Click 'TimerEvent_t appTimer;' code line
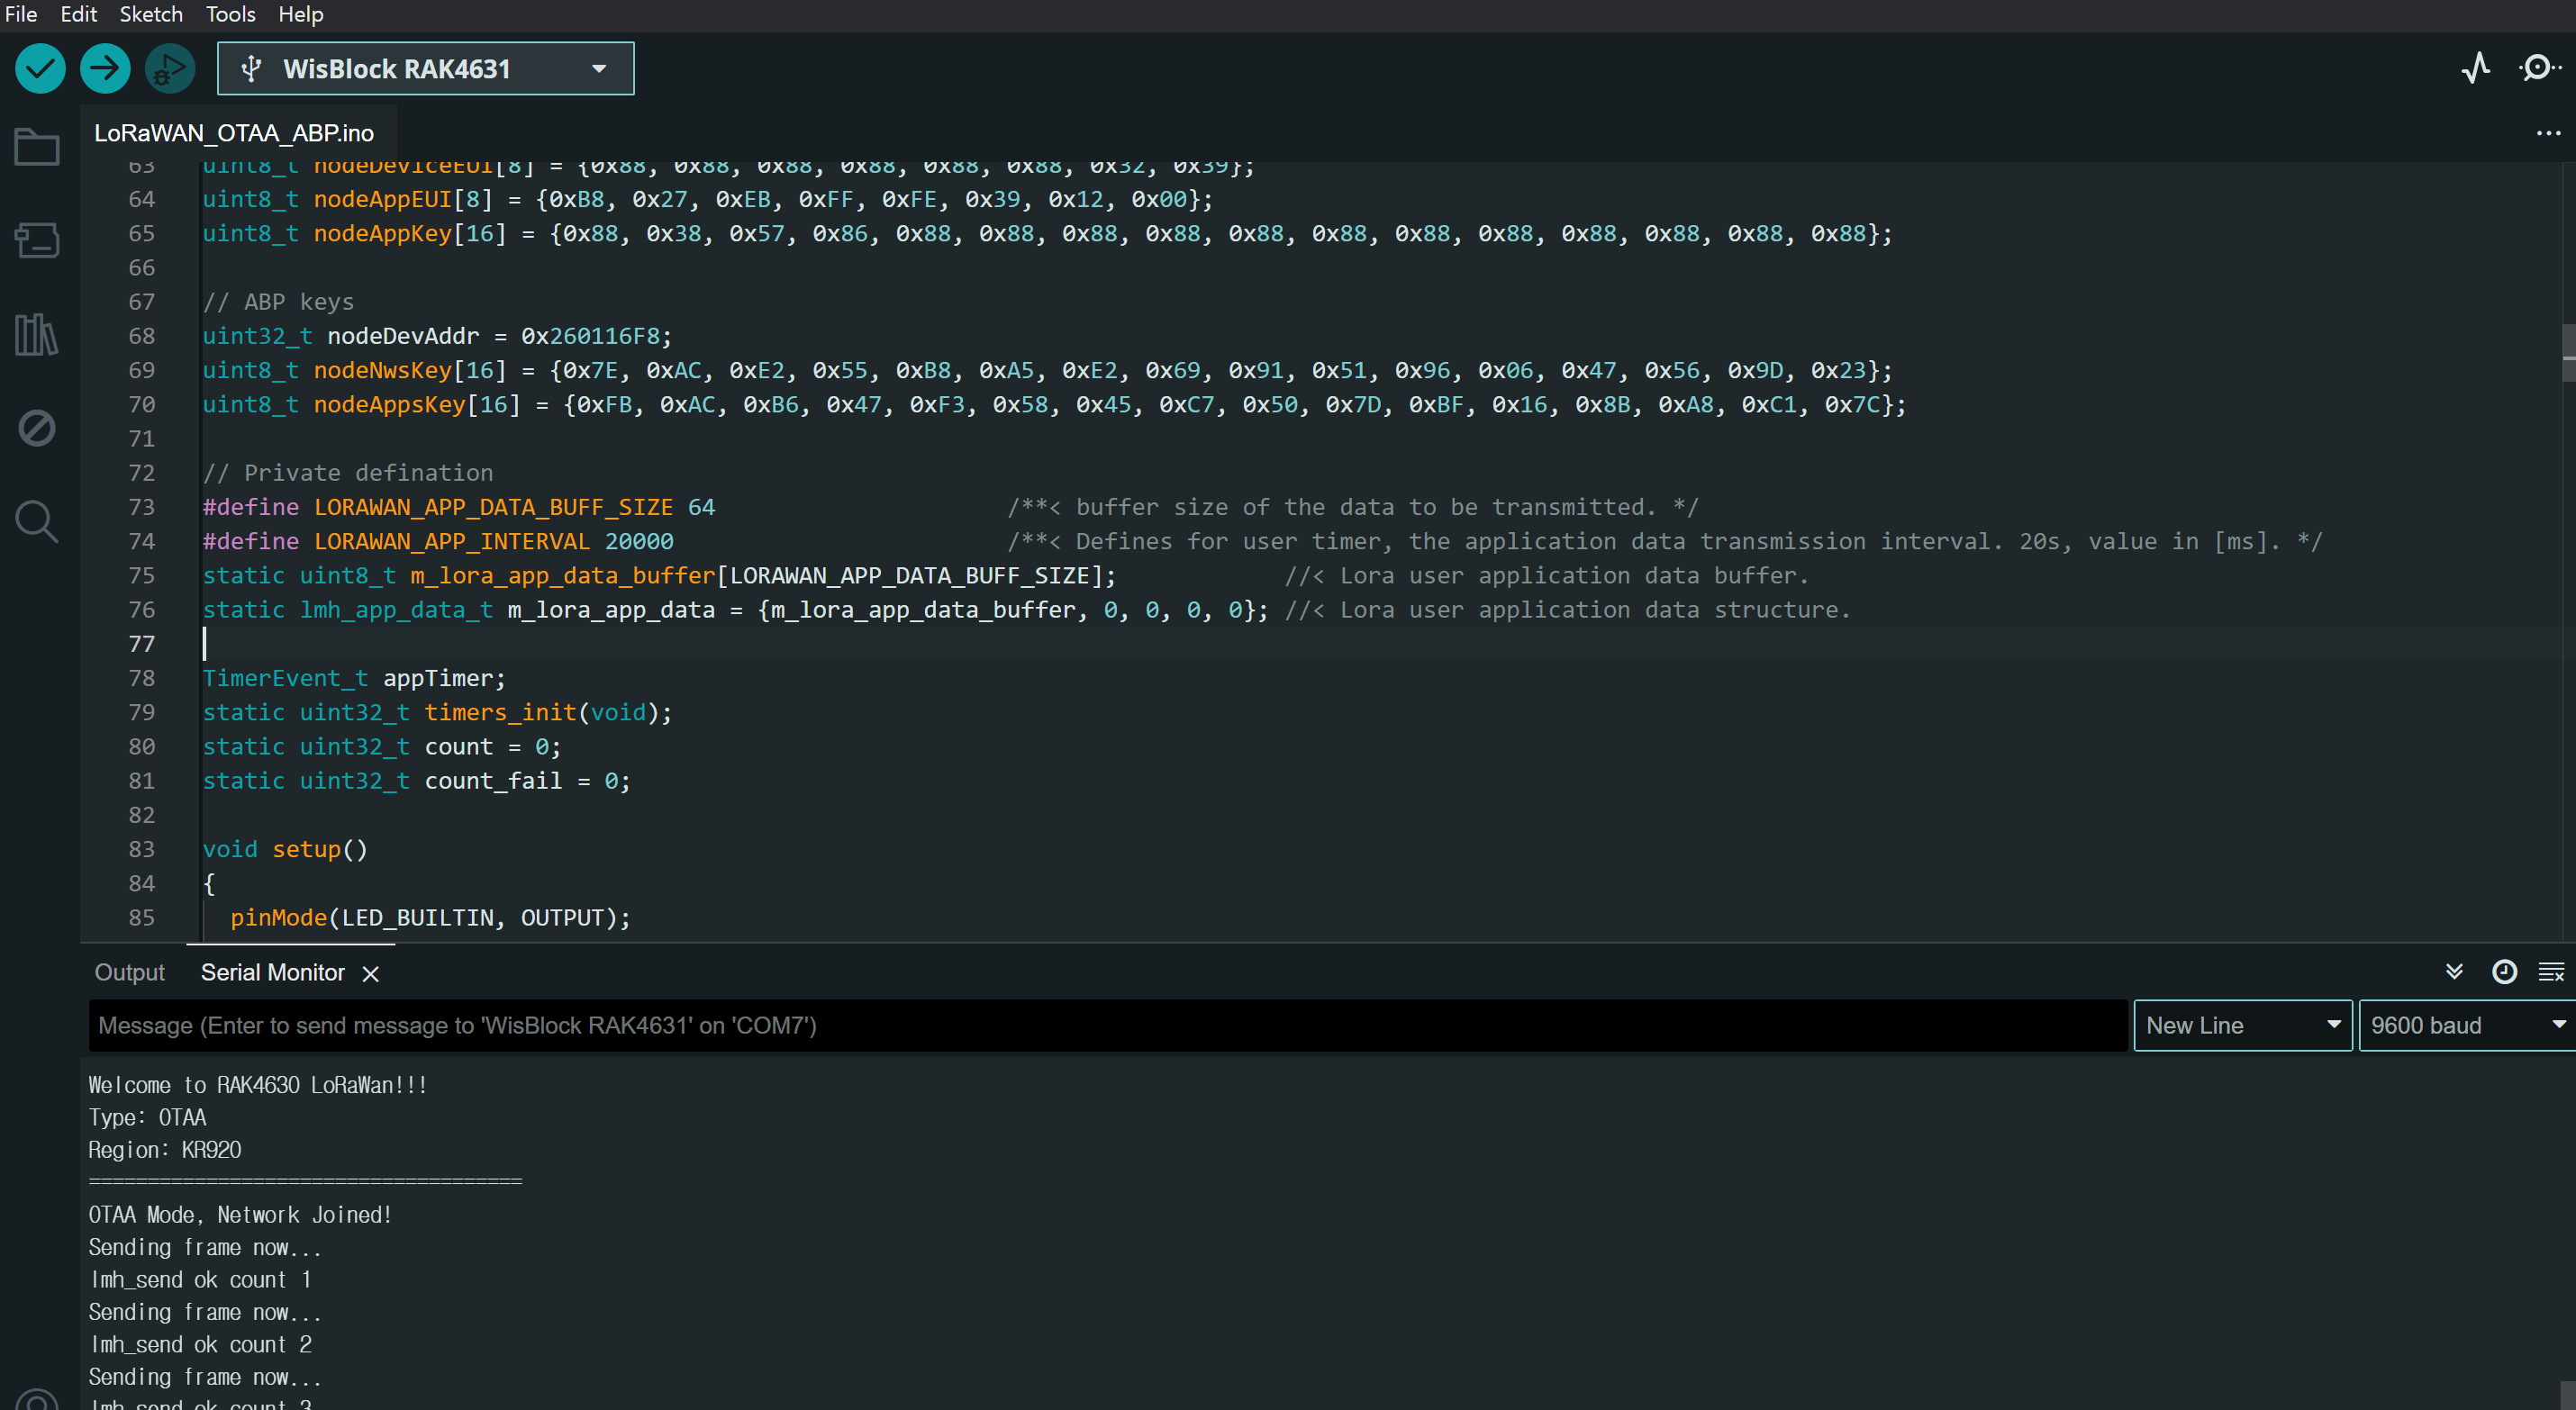 [354, 678]
